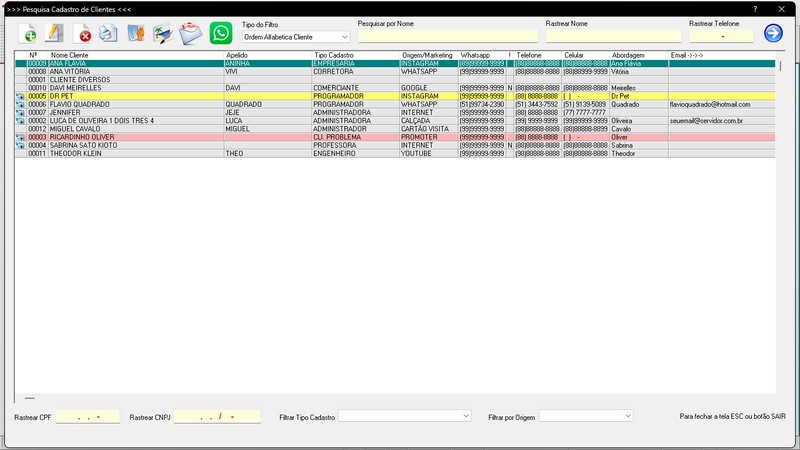
Task: Click the picture with brush icon
Action: (x=163, y=34)
